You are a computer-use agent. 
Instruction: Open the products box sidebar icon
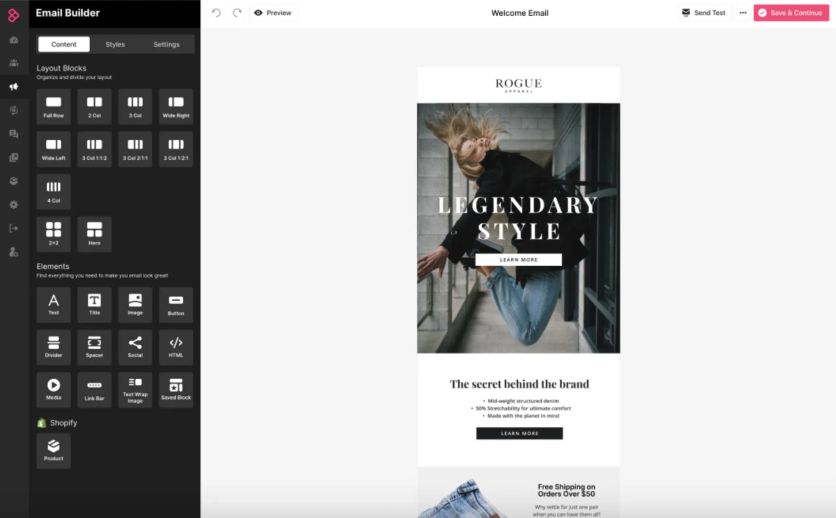pyautogui.click(x=14, y=181)
